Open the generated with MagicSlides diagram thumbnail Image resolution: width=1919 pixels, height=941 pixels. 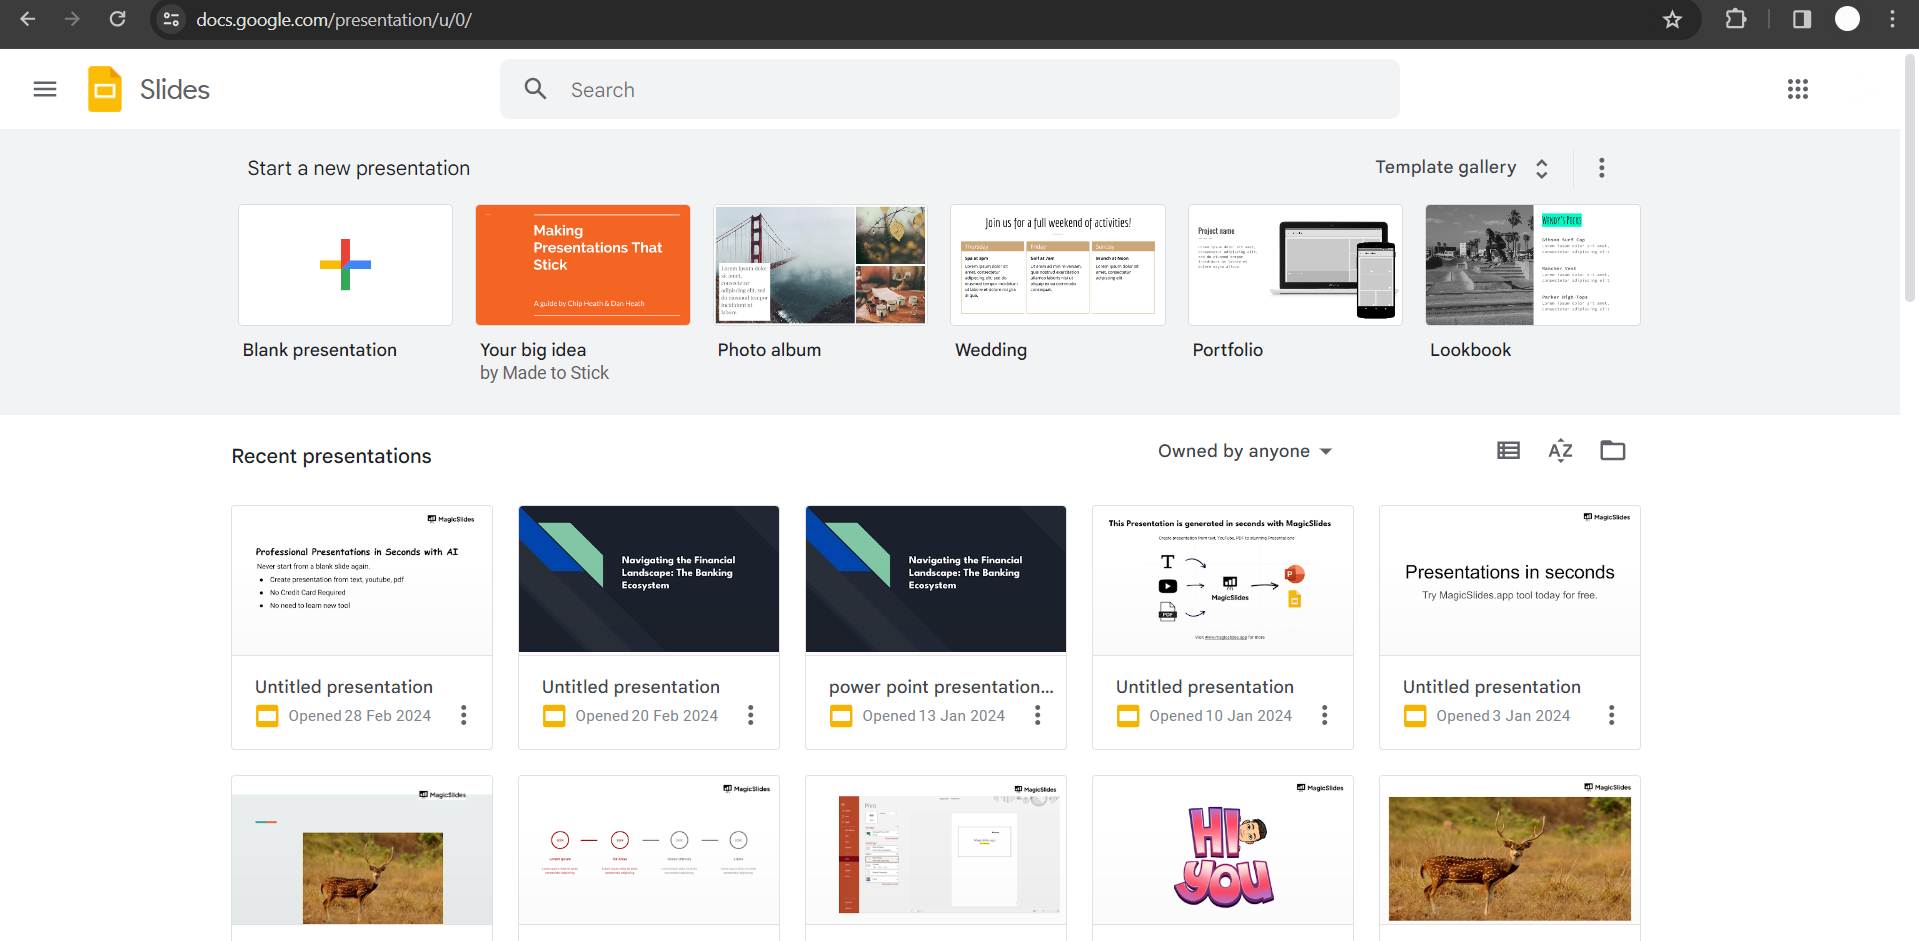click(1223, 580)
